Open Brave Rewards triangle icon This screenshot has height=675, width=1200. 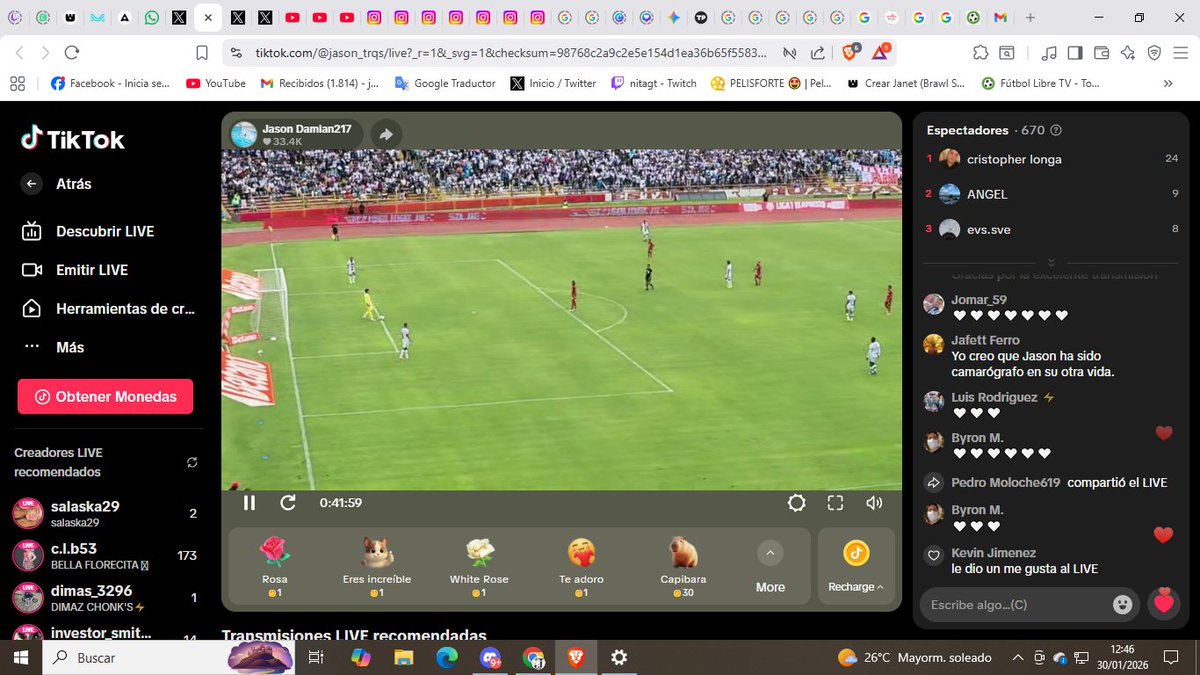point(881,53)
